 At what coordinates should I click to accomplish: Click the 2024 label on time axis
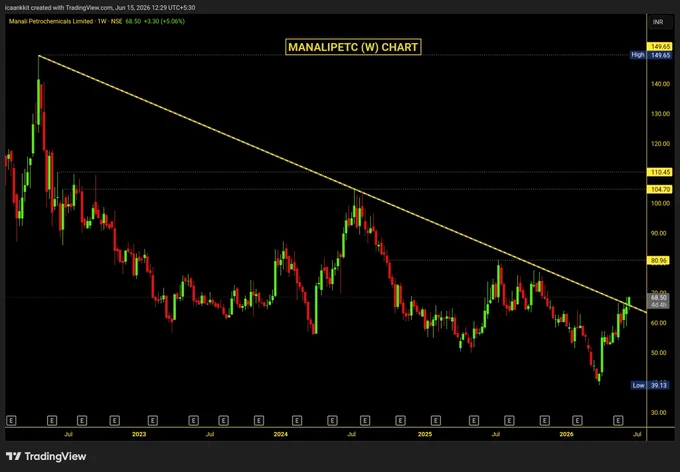[x=281, y=434]
